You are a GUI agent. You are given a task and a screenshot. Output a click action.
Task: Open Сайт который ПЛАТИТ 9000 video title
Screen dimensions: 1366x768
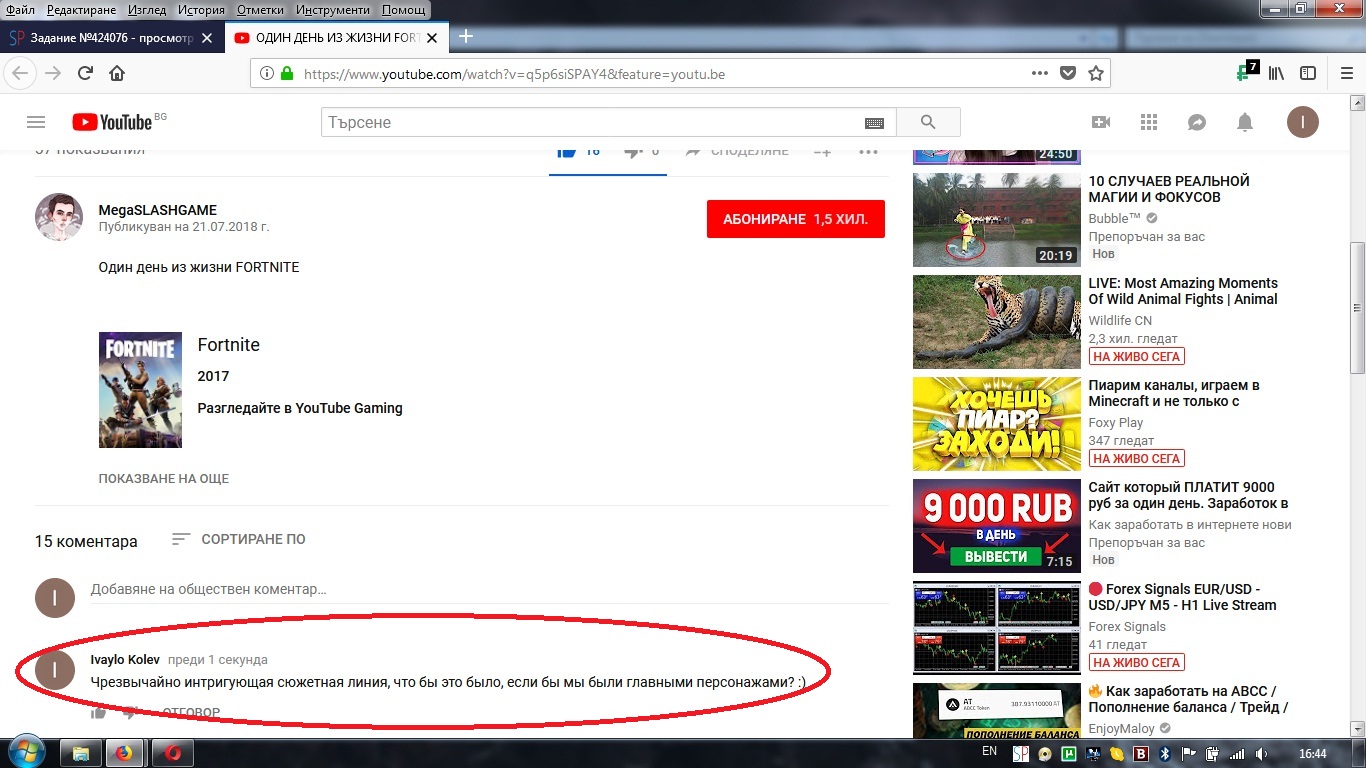pyautogui.click(x=1188, y=495)
